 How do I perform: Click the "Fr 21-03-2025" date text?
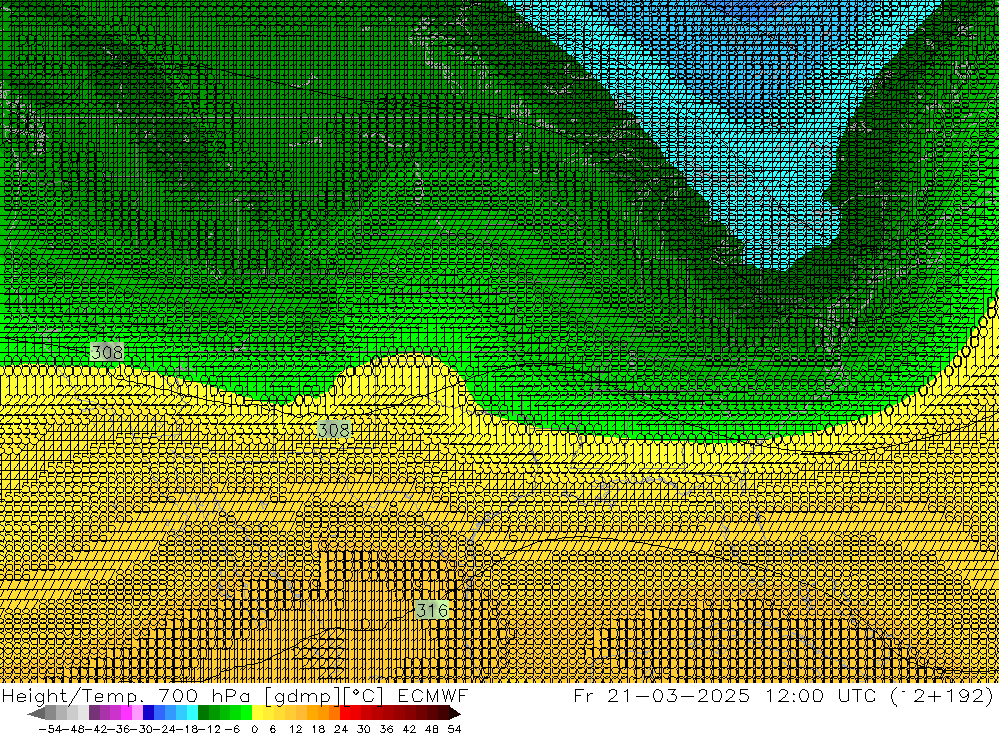(662, 695)
